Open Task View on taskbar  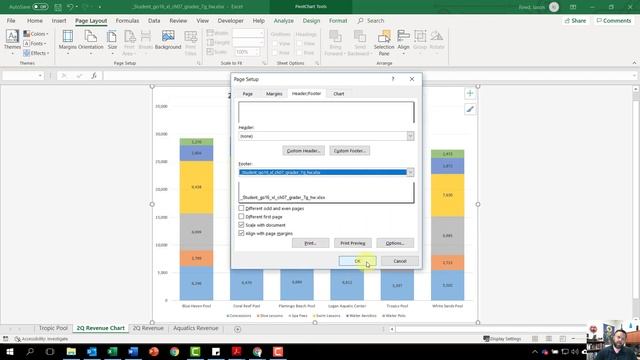50,351
